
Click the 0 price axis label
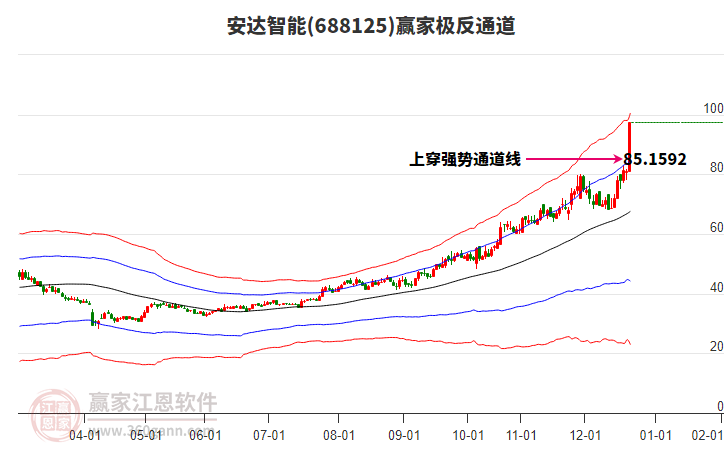click(720, 406)
